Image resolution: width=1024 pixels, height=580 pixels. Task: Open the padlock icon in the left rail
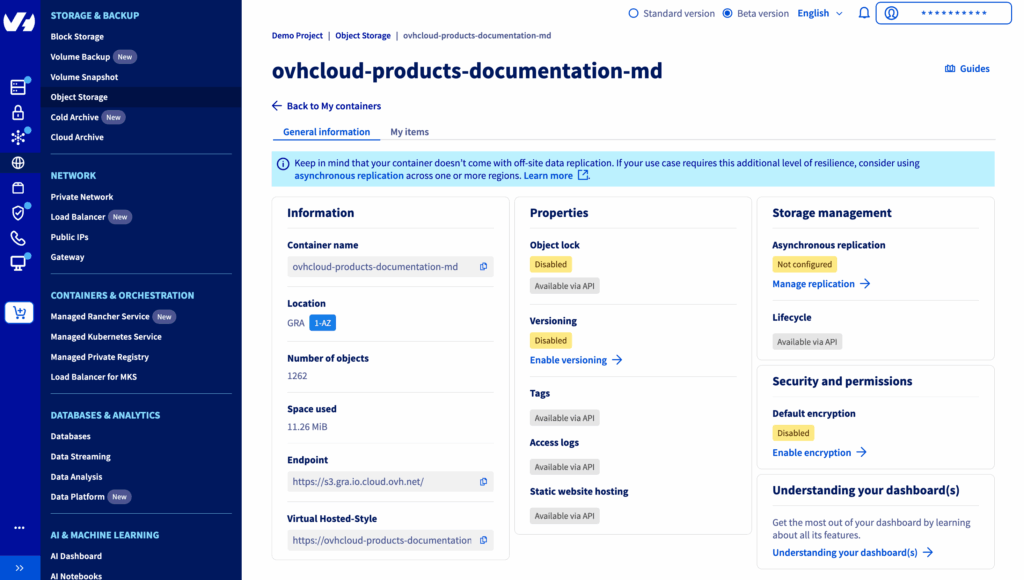(18, 113)
